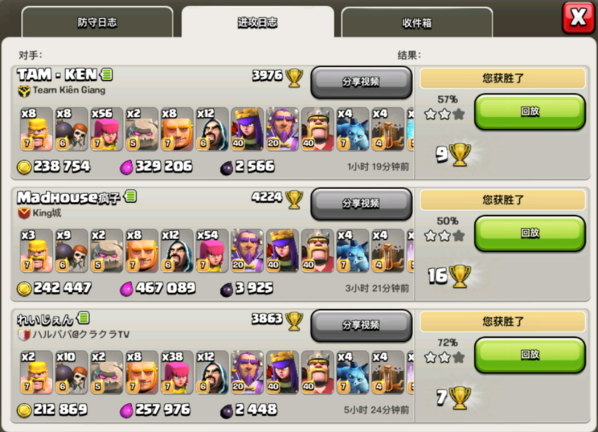
Task: Click the green badge beside TAM - KEN
Action: click(106, 74)
